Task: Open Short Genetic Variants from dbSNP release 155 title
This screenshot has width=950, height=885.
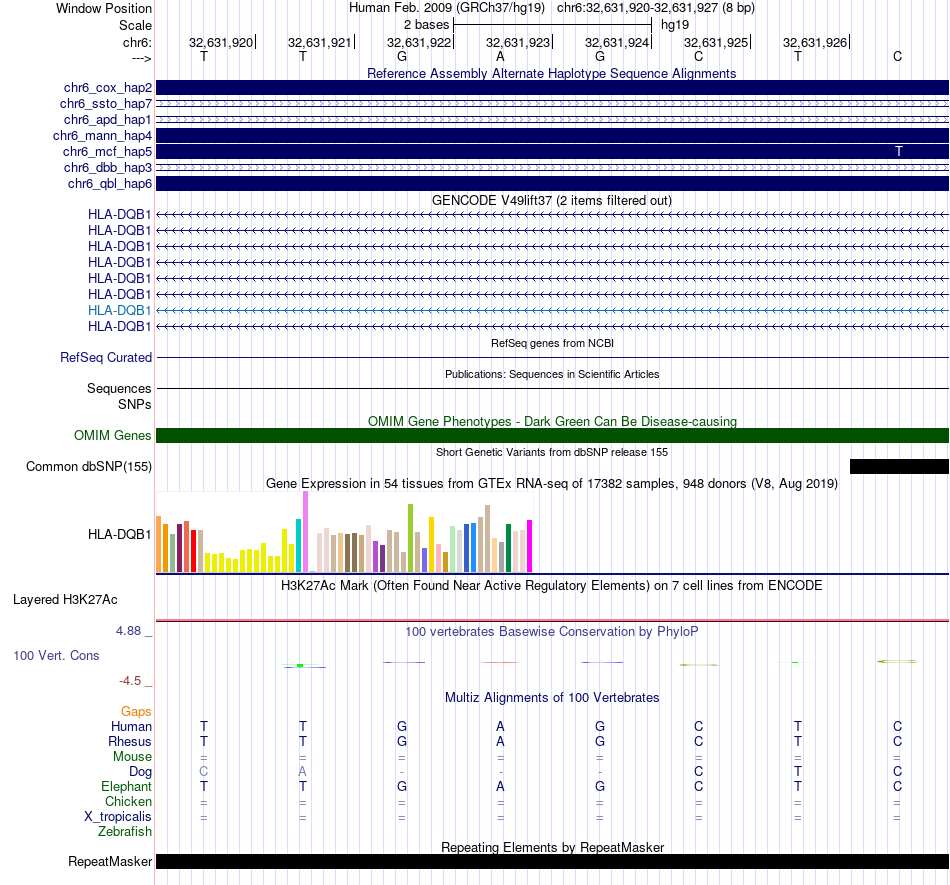Action: pyautogui.click(x=552, y=452)
